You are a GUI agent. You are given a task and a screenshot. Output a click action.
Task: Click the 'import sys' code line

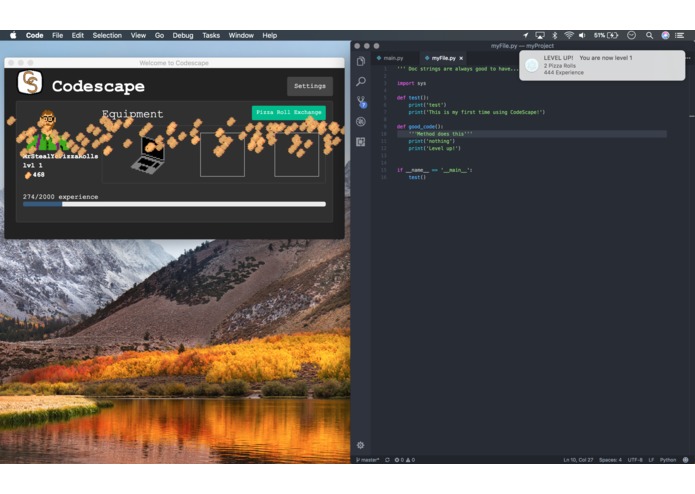[x=411, y=83]
